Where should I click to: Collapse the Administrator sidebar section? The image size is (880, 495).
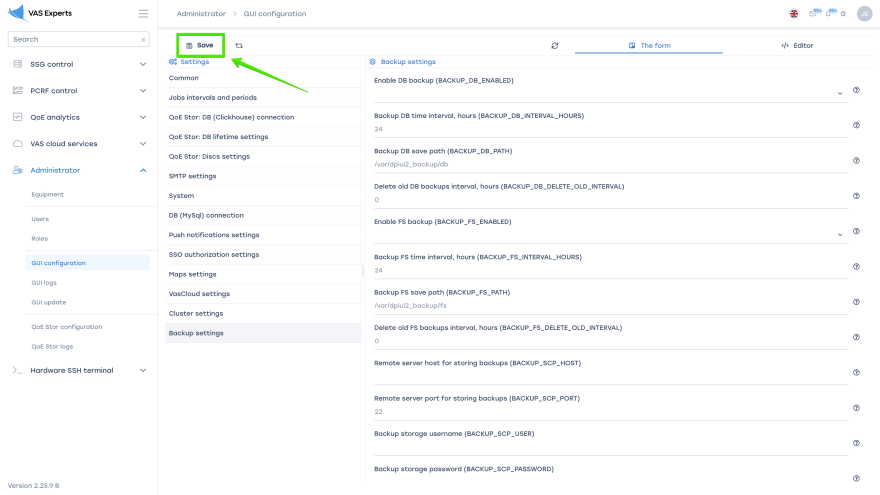tap(143, 170)
